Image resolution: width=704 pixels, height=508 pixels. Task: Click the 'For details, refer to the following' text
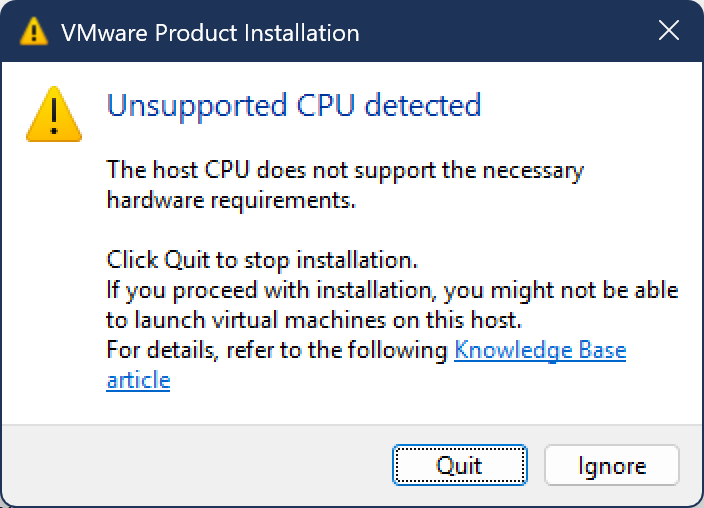point(278,350)
